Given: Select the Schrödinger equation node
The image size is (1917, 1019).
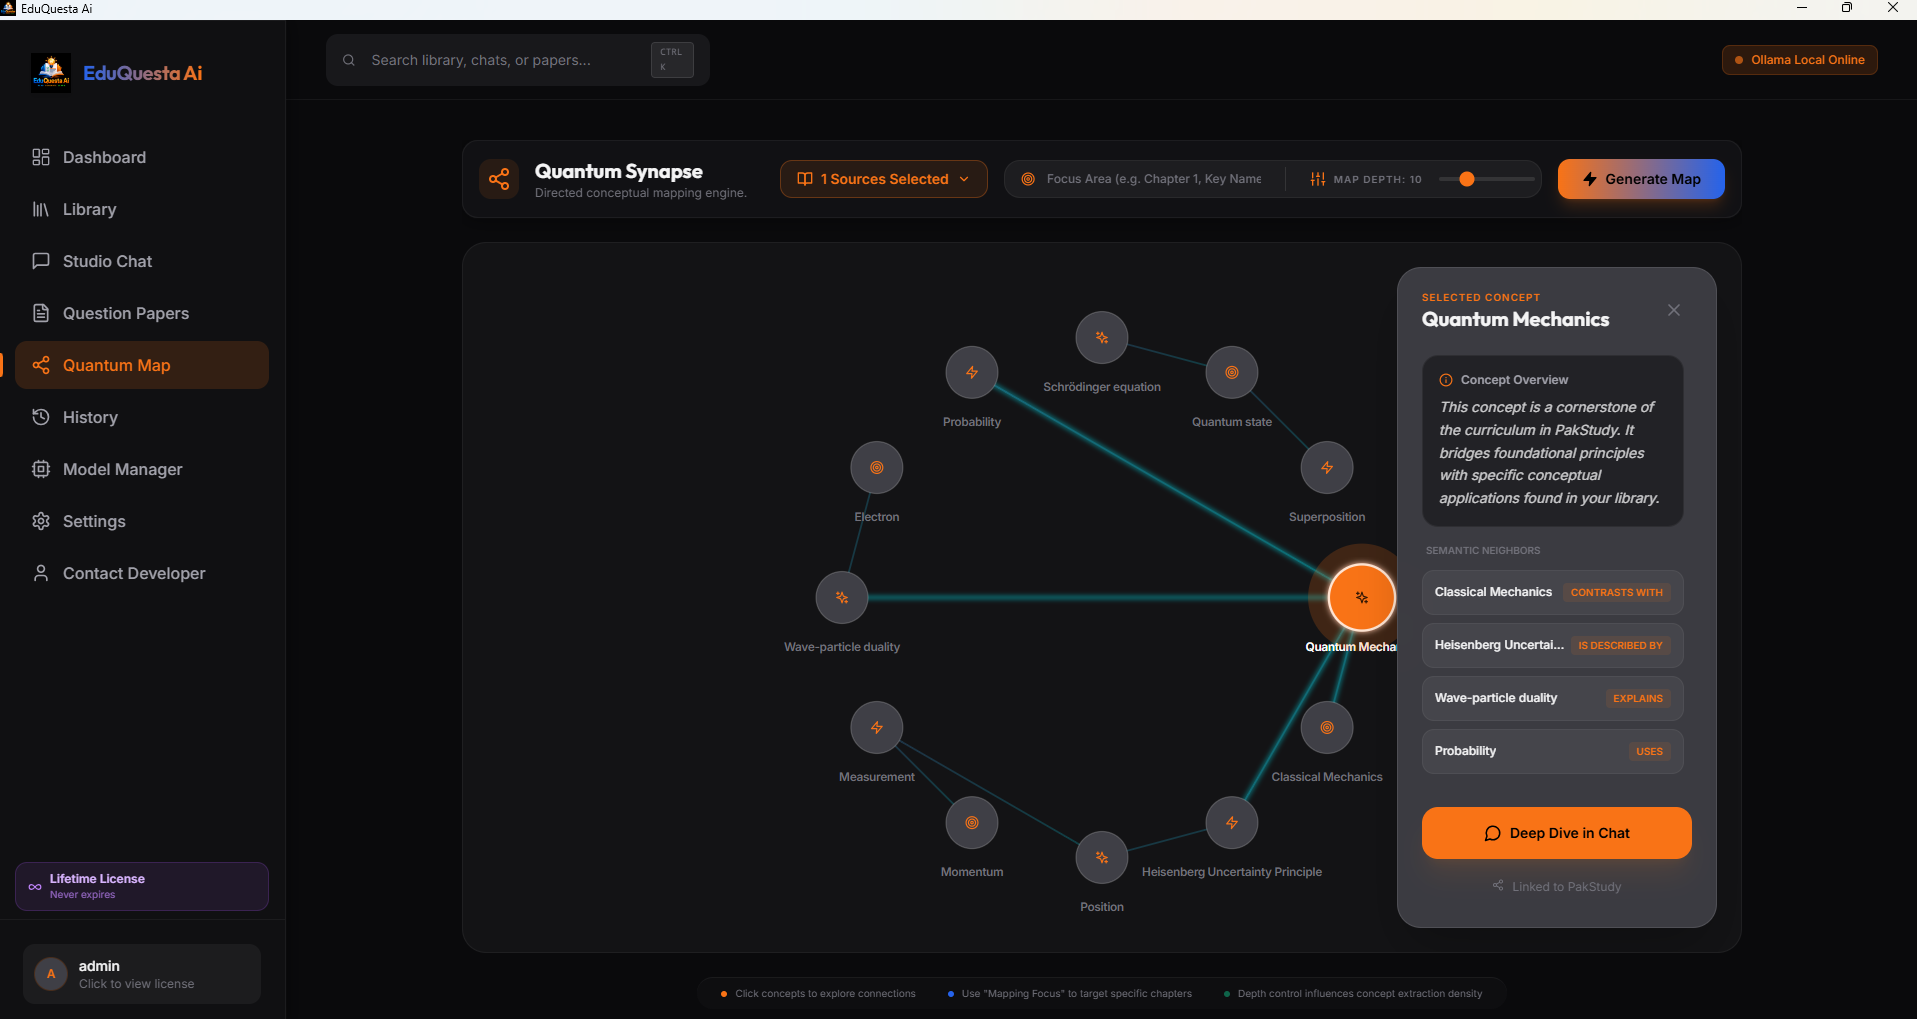Looking at the screenshot, I should coord(1101,337).
